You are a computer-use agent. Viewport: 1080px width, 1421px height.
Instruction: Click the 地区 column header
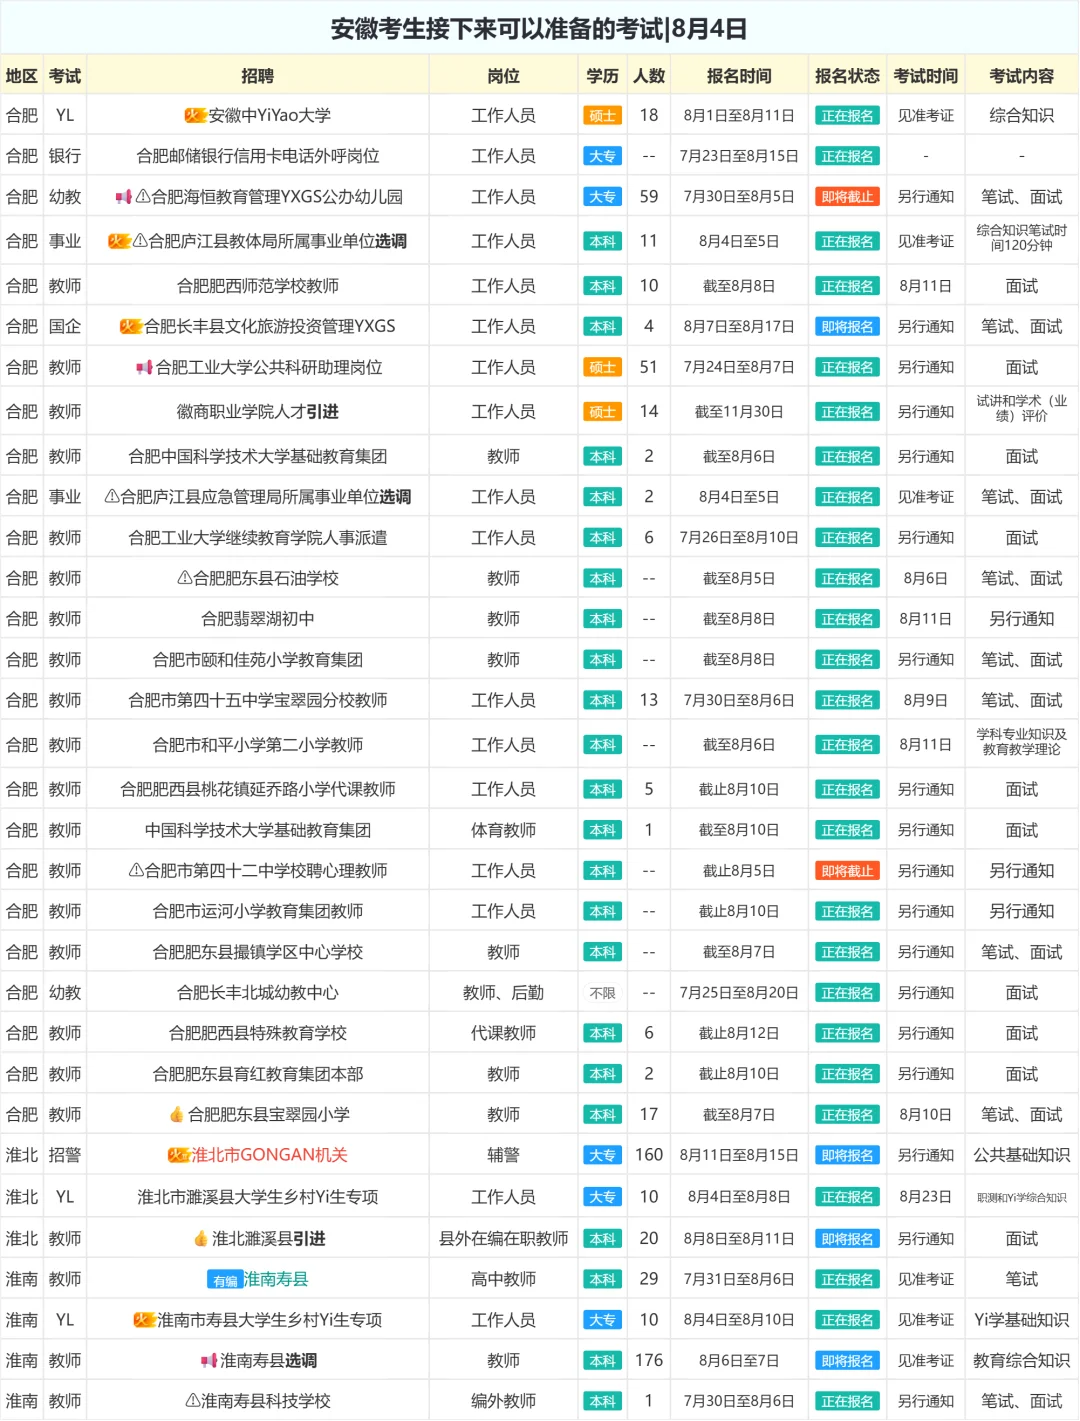tap(22, 76)
